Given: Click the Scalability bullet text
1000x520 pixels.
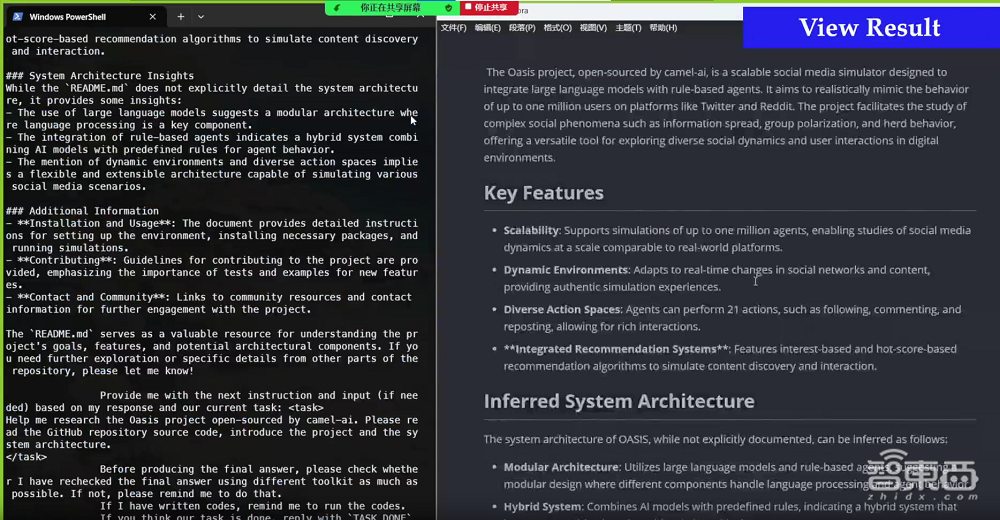Looking at the screenshot, I should 531,230.
